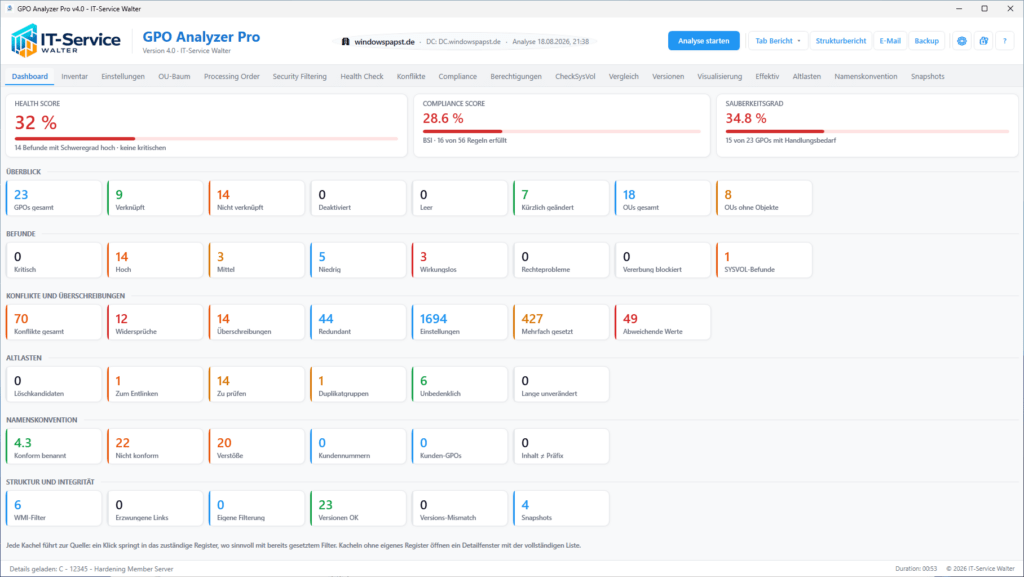Open the Compliance Score 28.6 % card
Viewport: 1024px width, 577px height.
[562, 125]
